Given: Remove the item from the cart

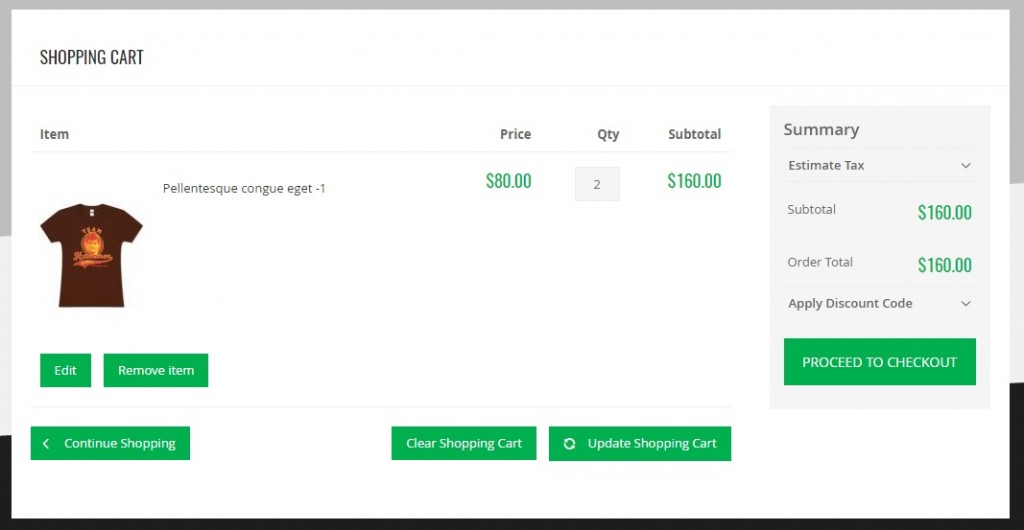Looking at the screenshot, I should (x=156, y=370).
